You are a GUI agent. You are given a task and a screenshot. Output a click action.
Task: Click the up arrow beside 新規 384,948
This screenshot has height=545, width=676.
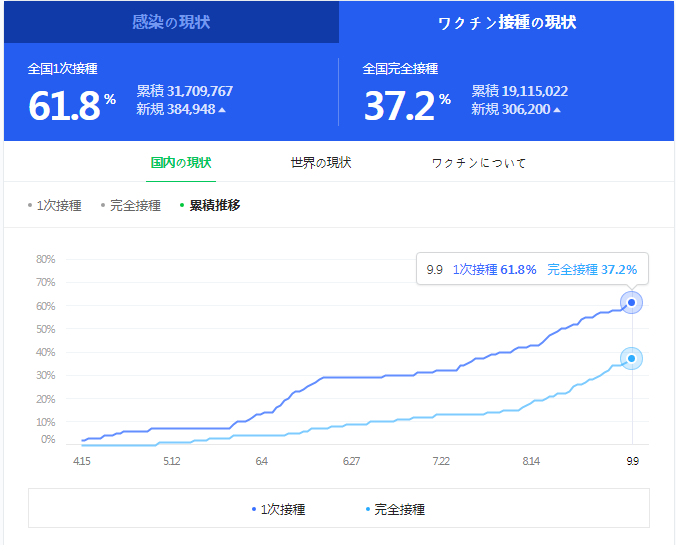pos(221,110)
